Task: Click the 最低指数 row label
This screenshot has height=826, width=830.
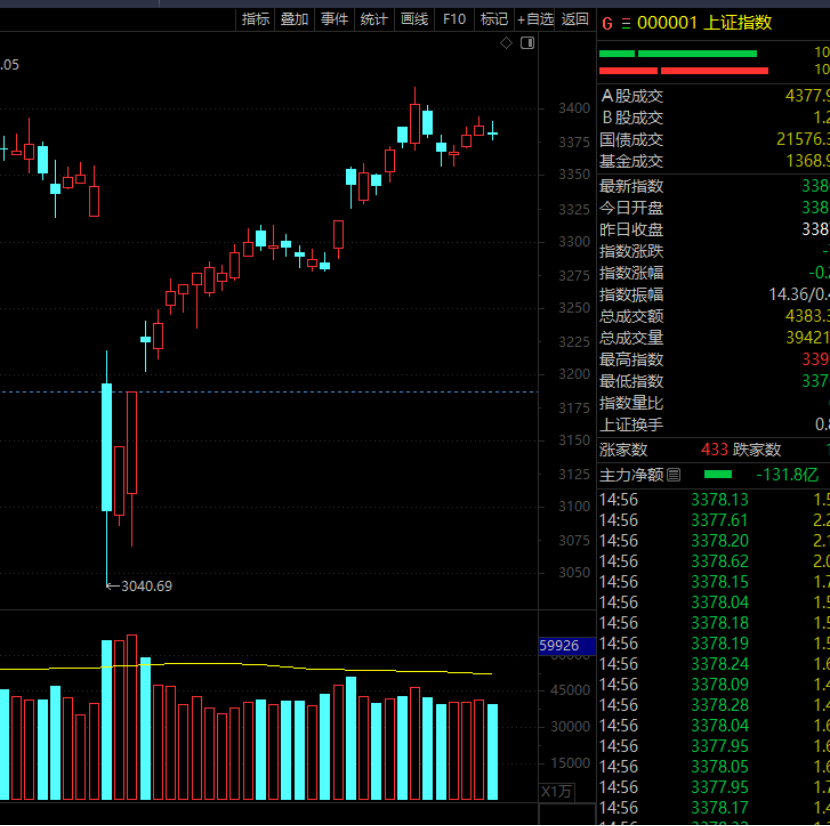Action: pyautogui.click(x=631, y=381)
